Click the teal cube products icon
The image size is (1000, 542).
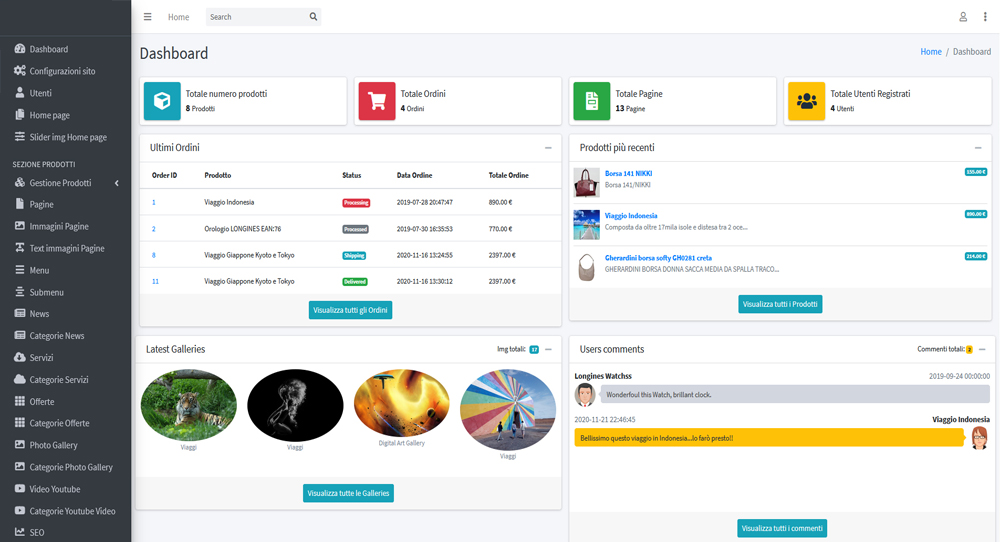click(162, 101)
